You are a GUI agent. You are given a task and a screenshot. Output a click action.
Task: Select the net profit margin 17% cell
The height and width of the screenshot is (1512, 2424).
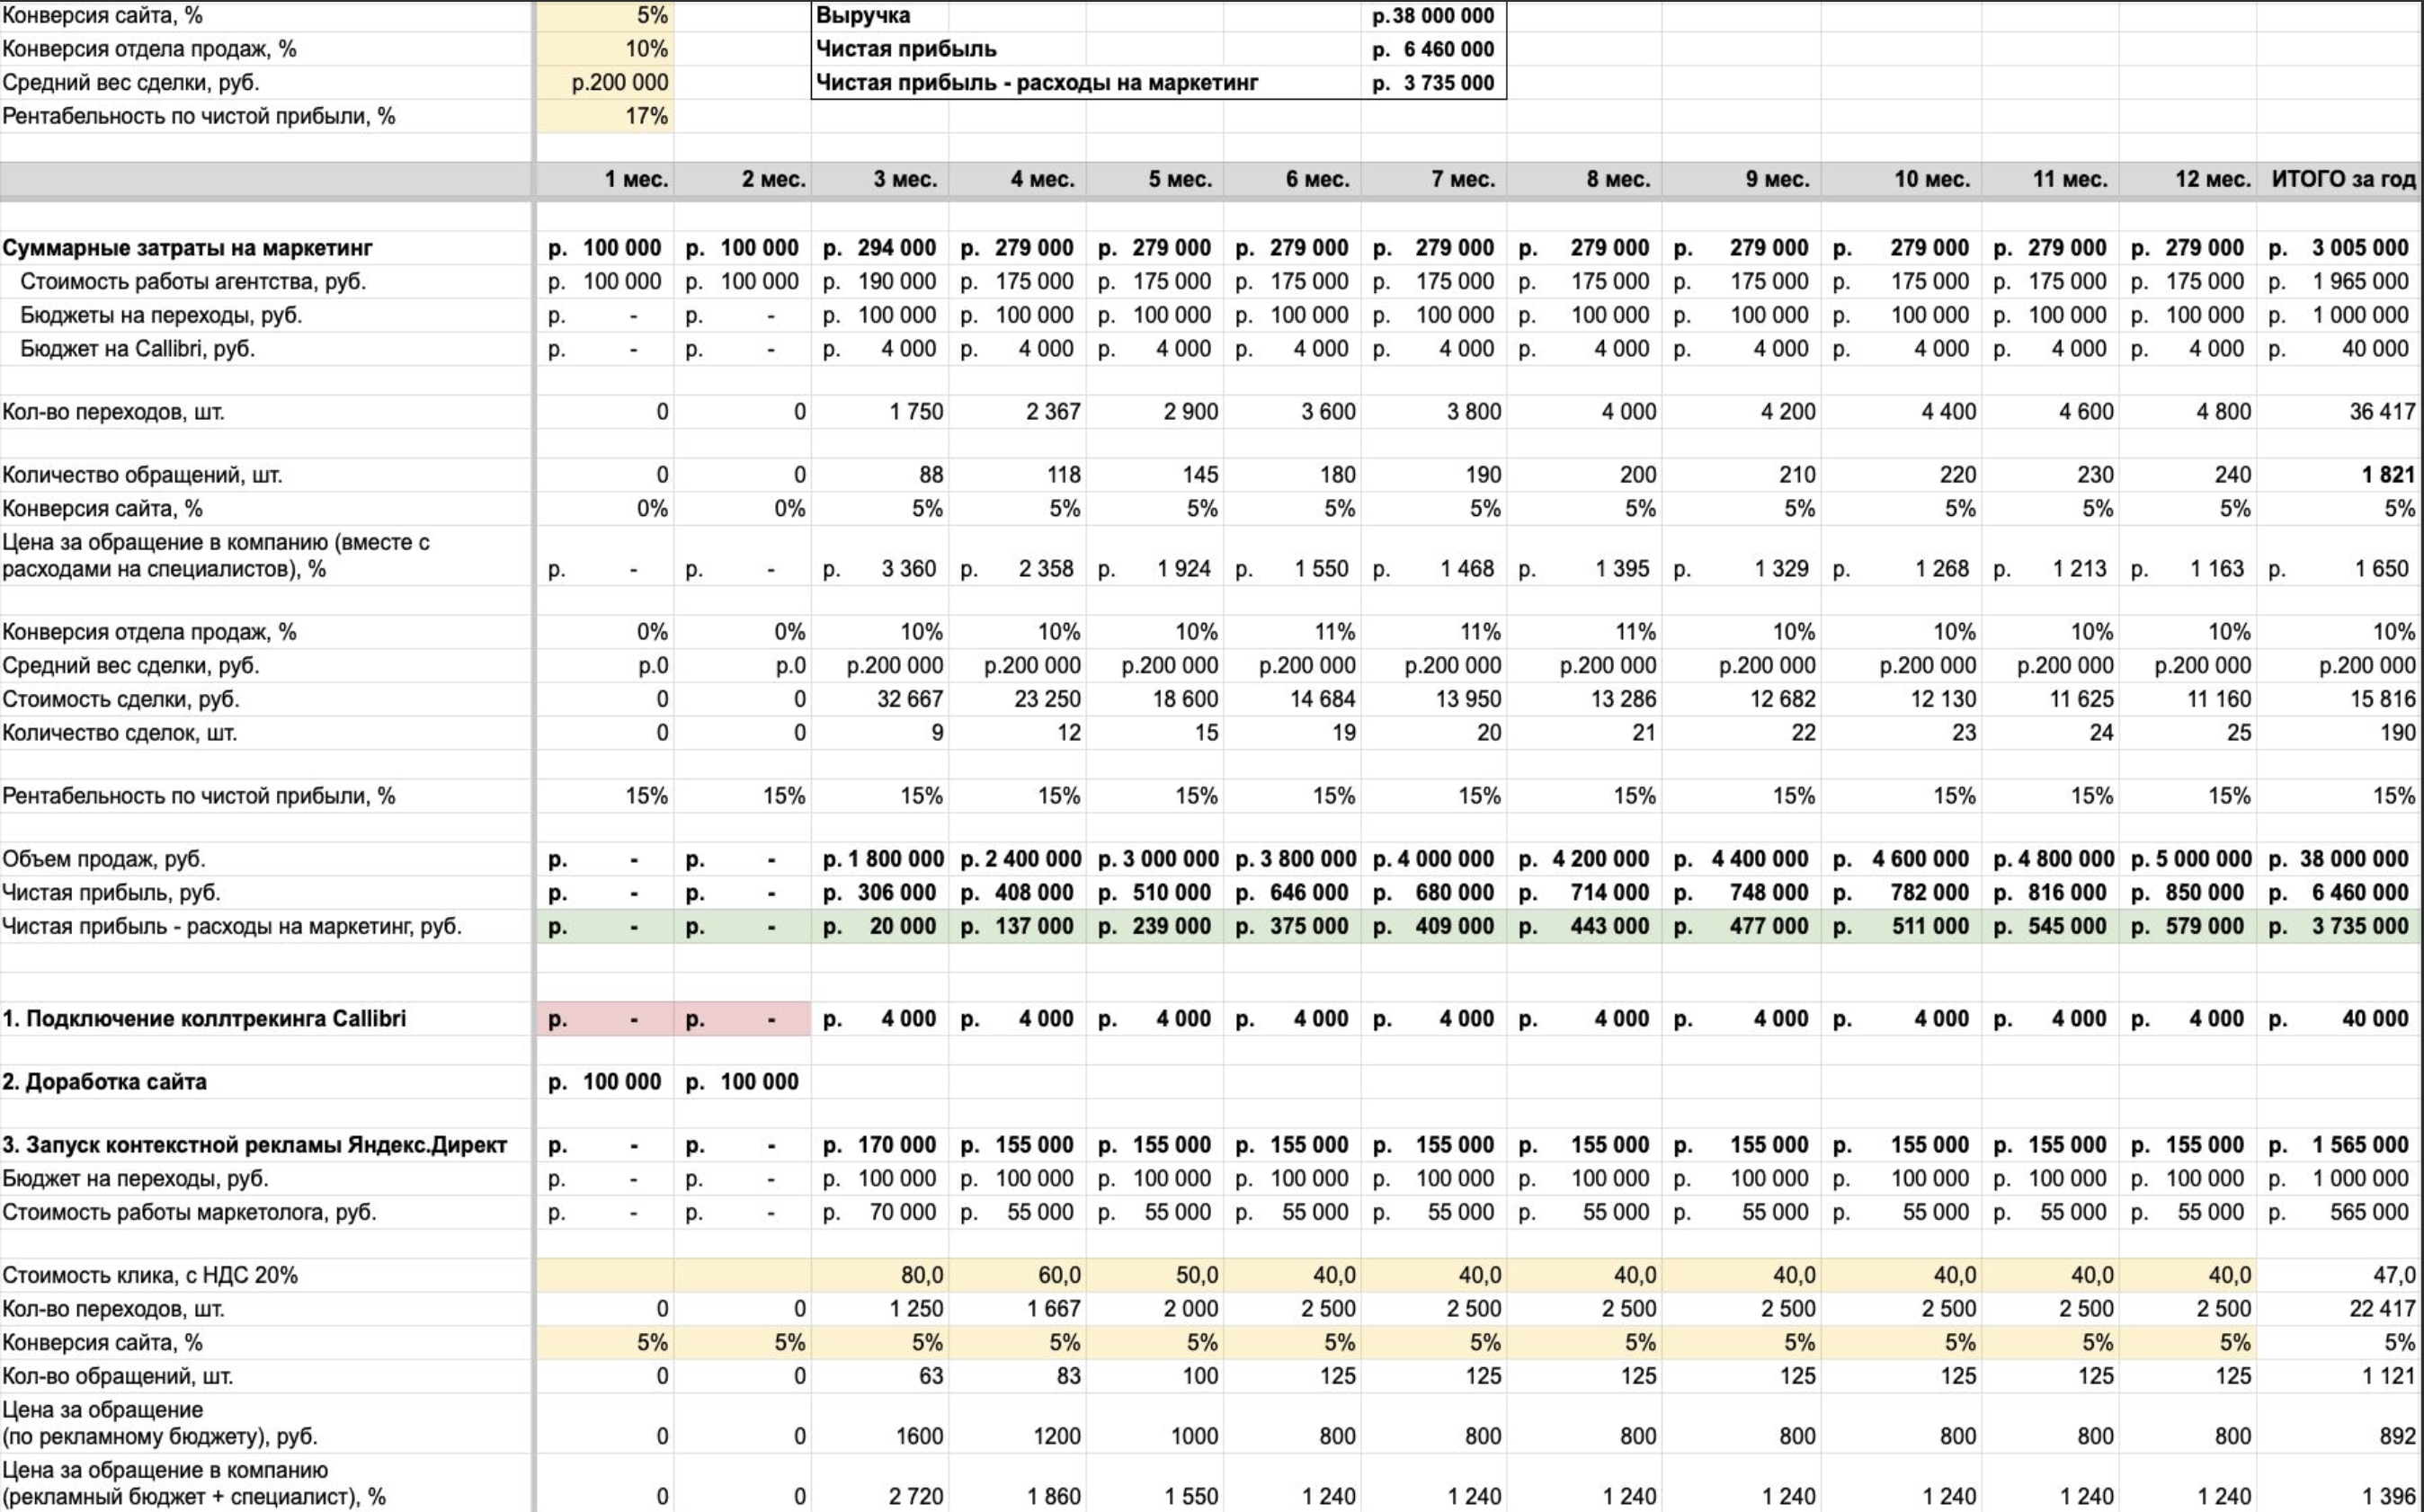point(605,116)
